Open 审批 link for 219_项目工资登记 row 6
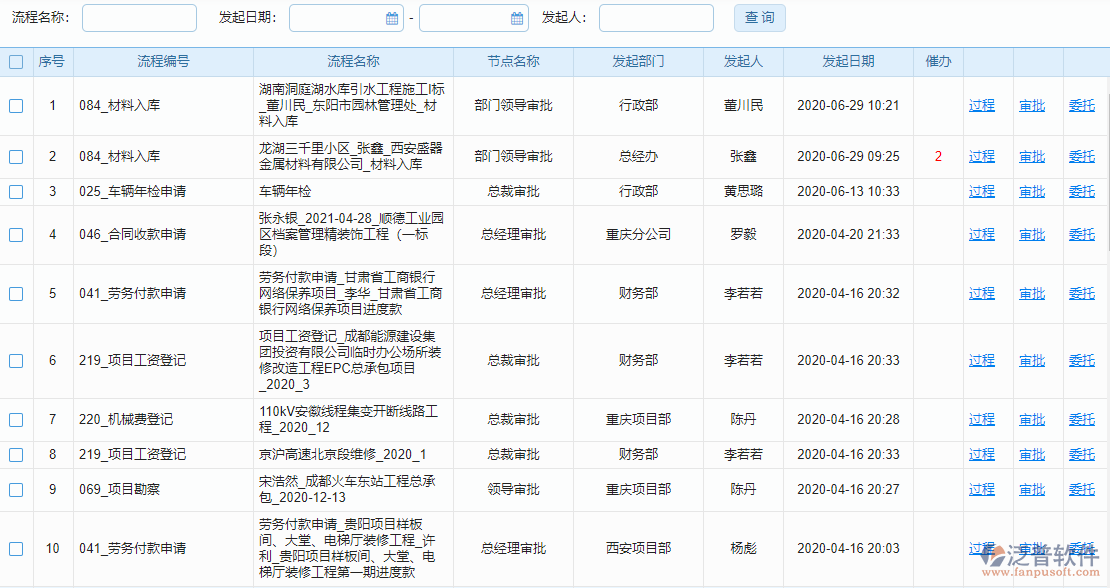The height and width of the screenshot is (588, 1110). tap(1032, 360)
